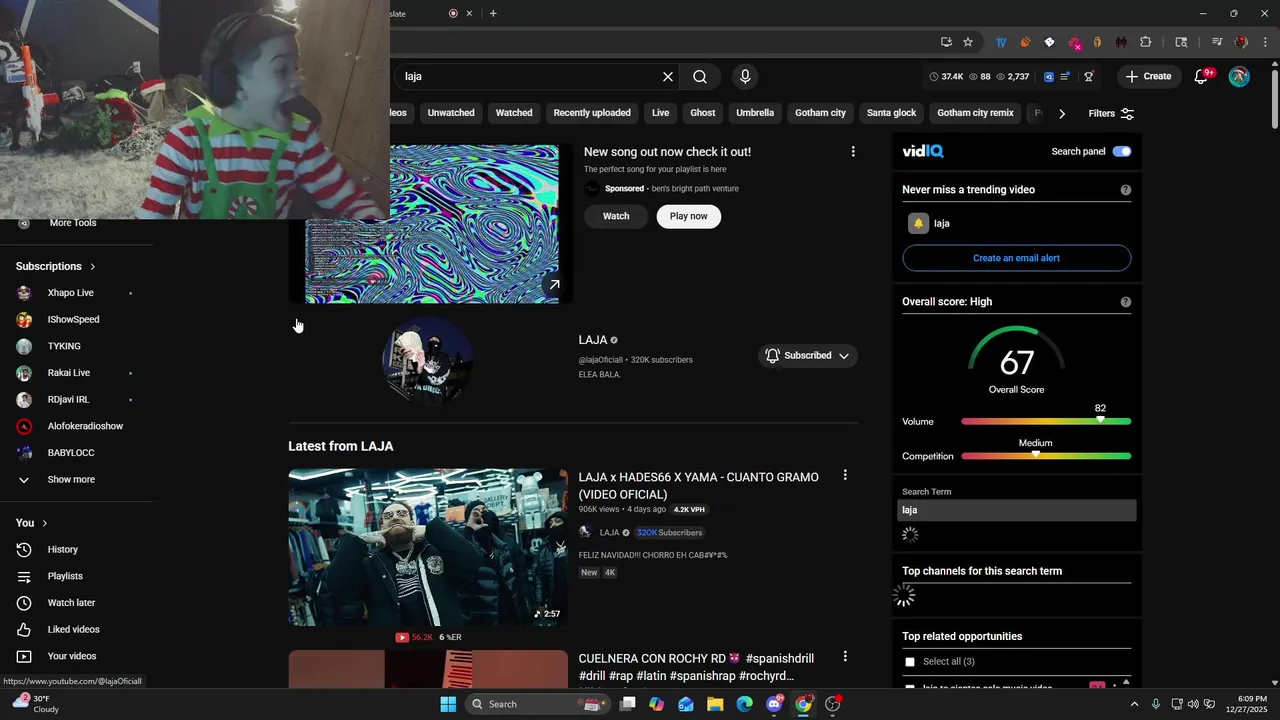The height and width of the screenshot is (720, 1280).
Task: Click the Play now button
Action: click(x=688, y=216)
